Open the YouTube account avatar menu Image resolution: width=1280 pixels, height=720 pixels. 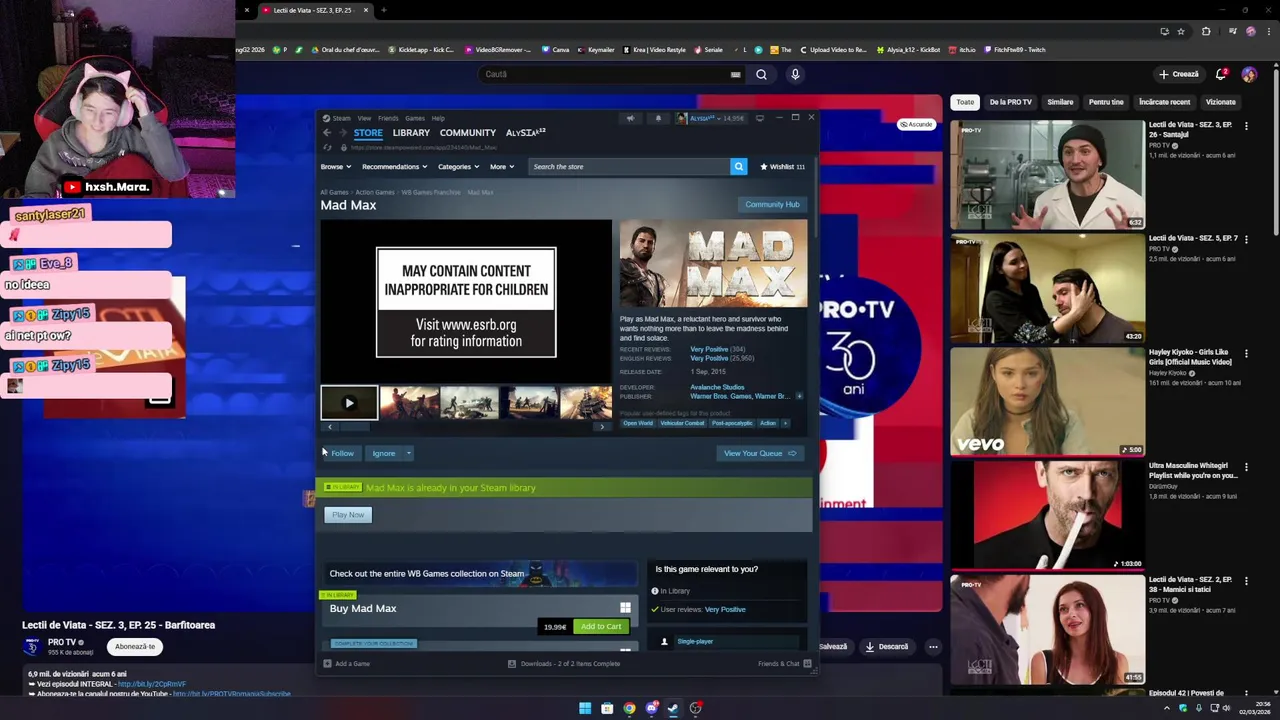1249,74
